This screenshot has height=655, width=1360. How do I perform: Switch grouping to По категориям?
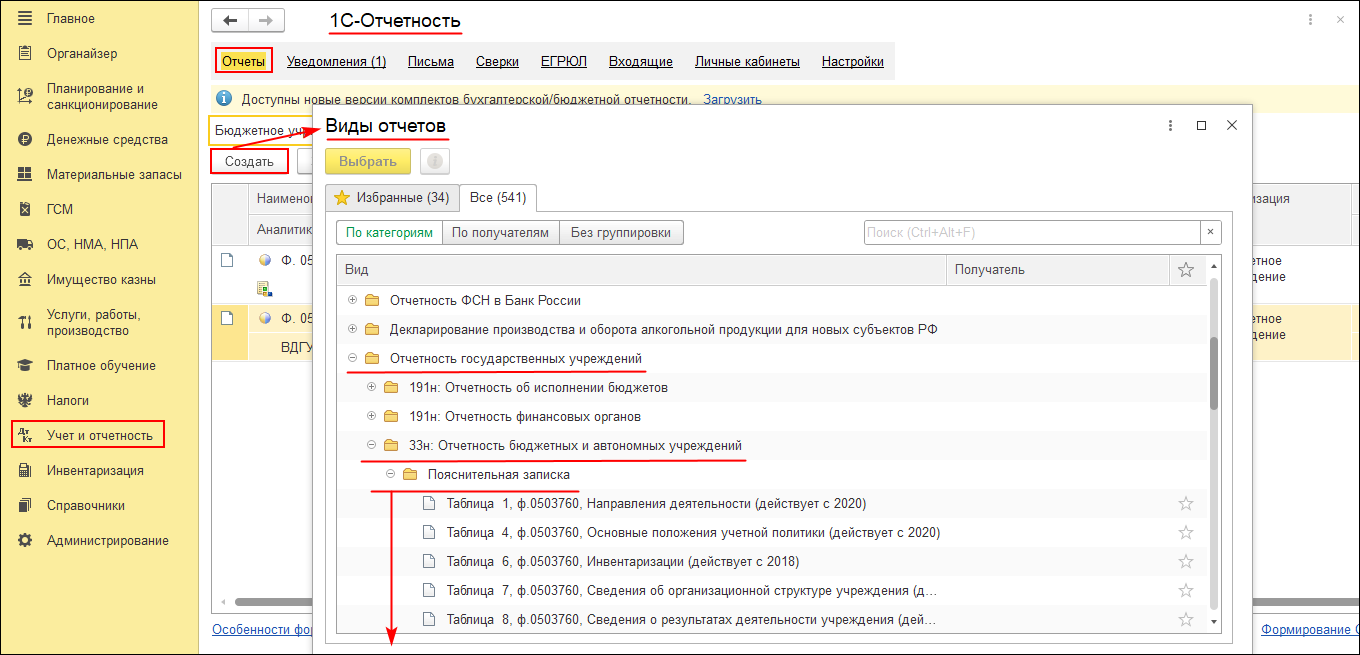[389, 232]
